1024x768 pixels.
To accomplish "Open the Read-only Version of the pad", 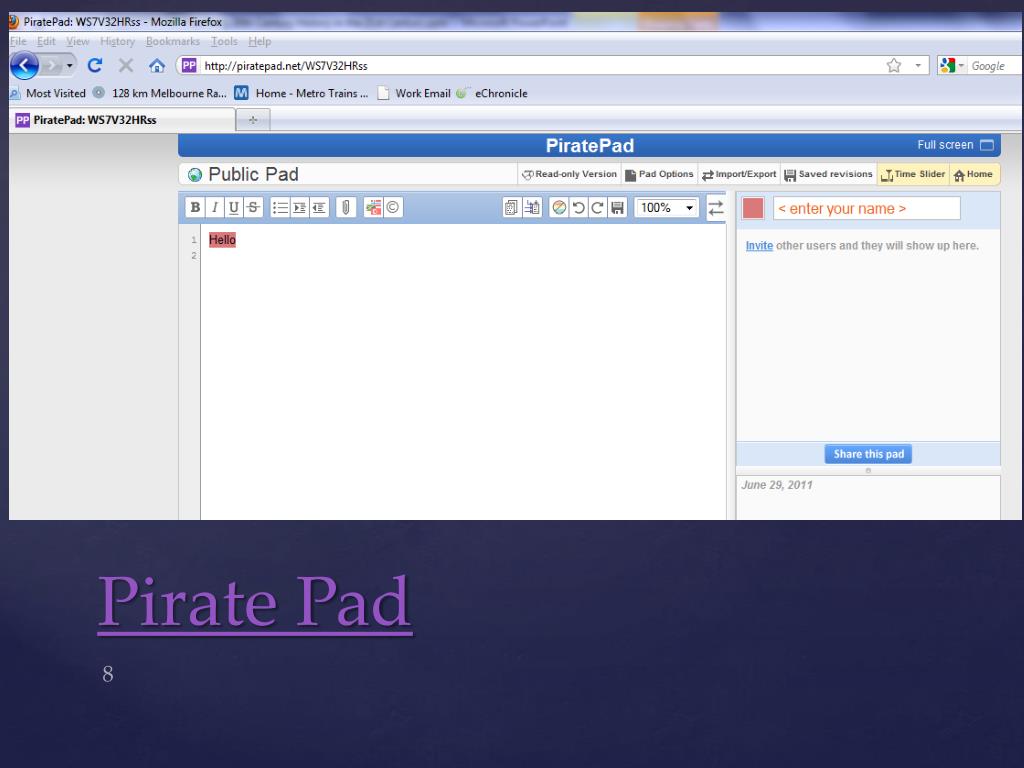I will coord(569,174).
